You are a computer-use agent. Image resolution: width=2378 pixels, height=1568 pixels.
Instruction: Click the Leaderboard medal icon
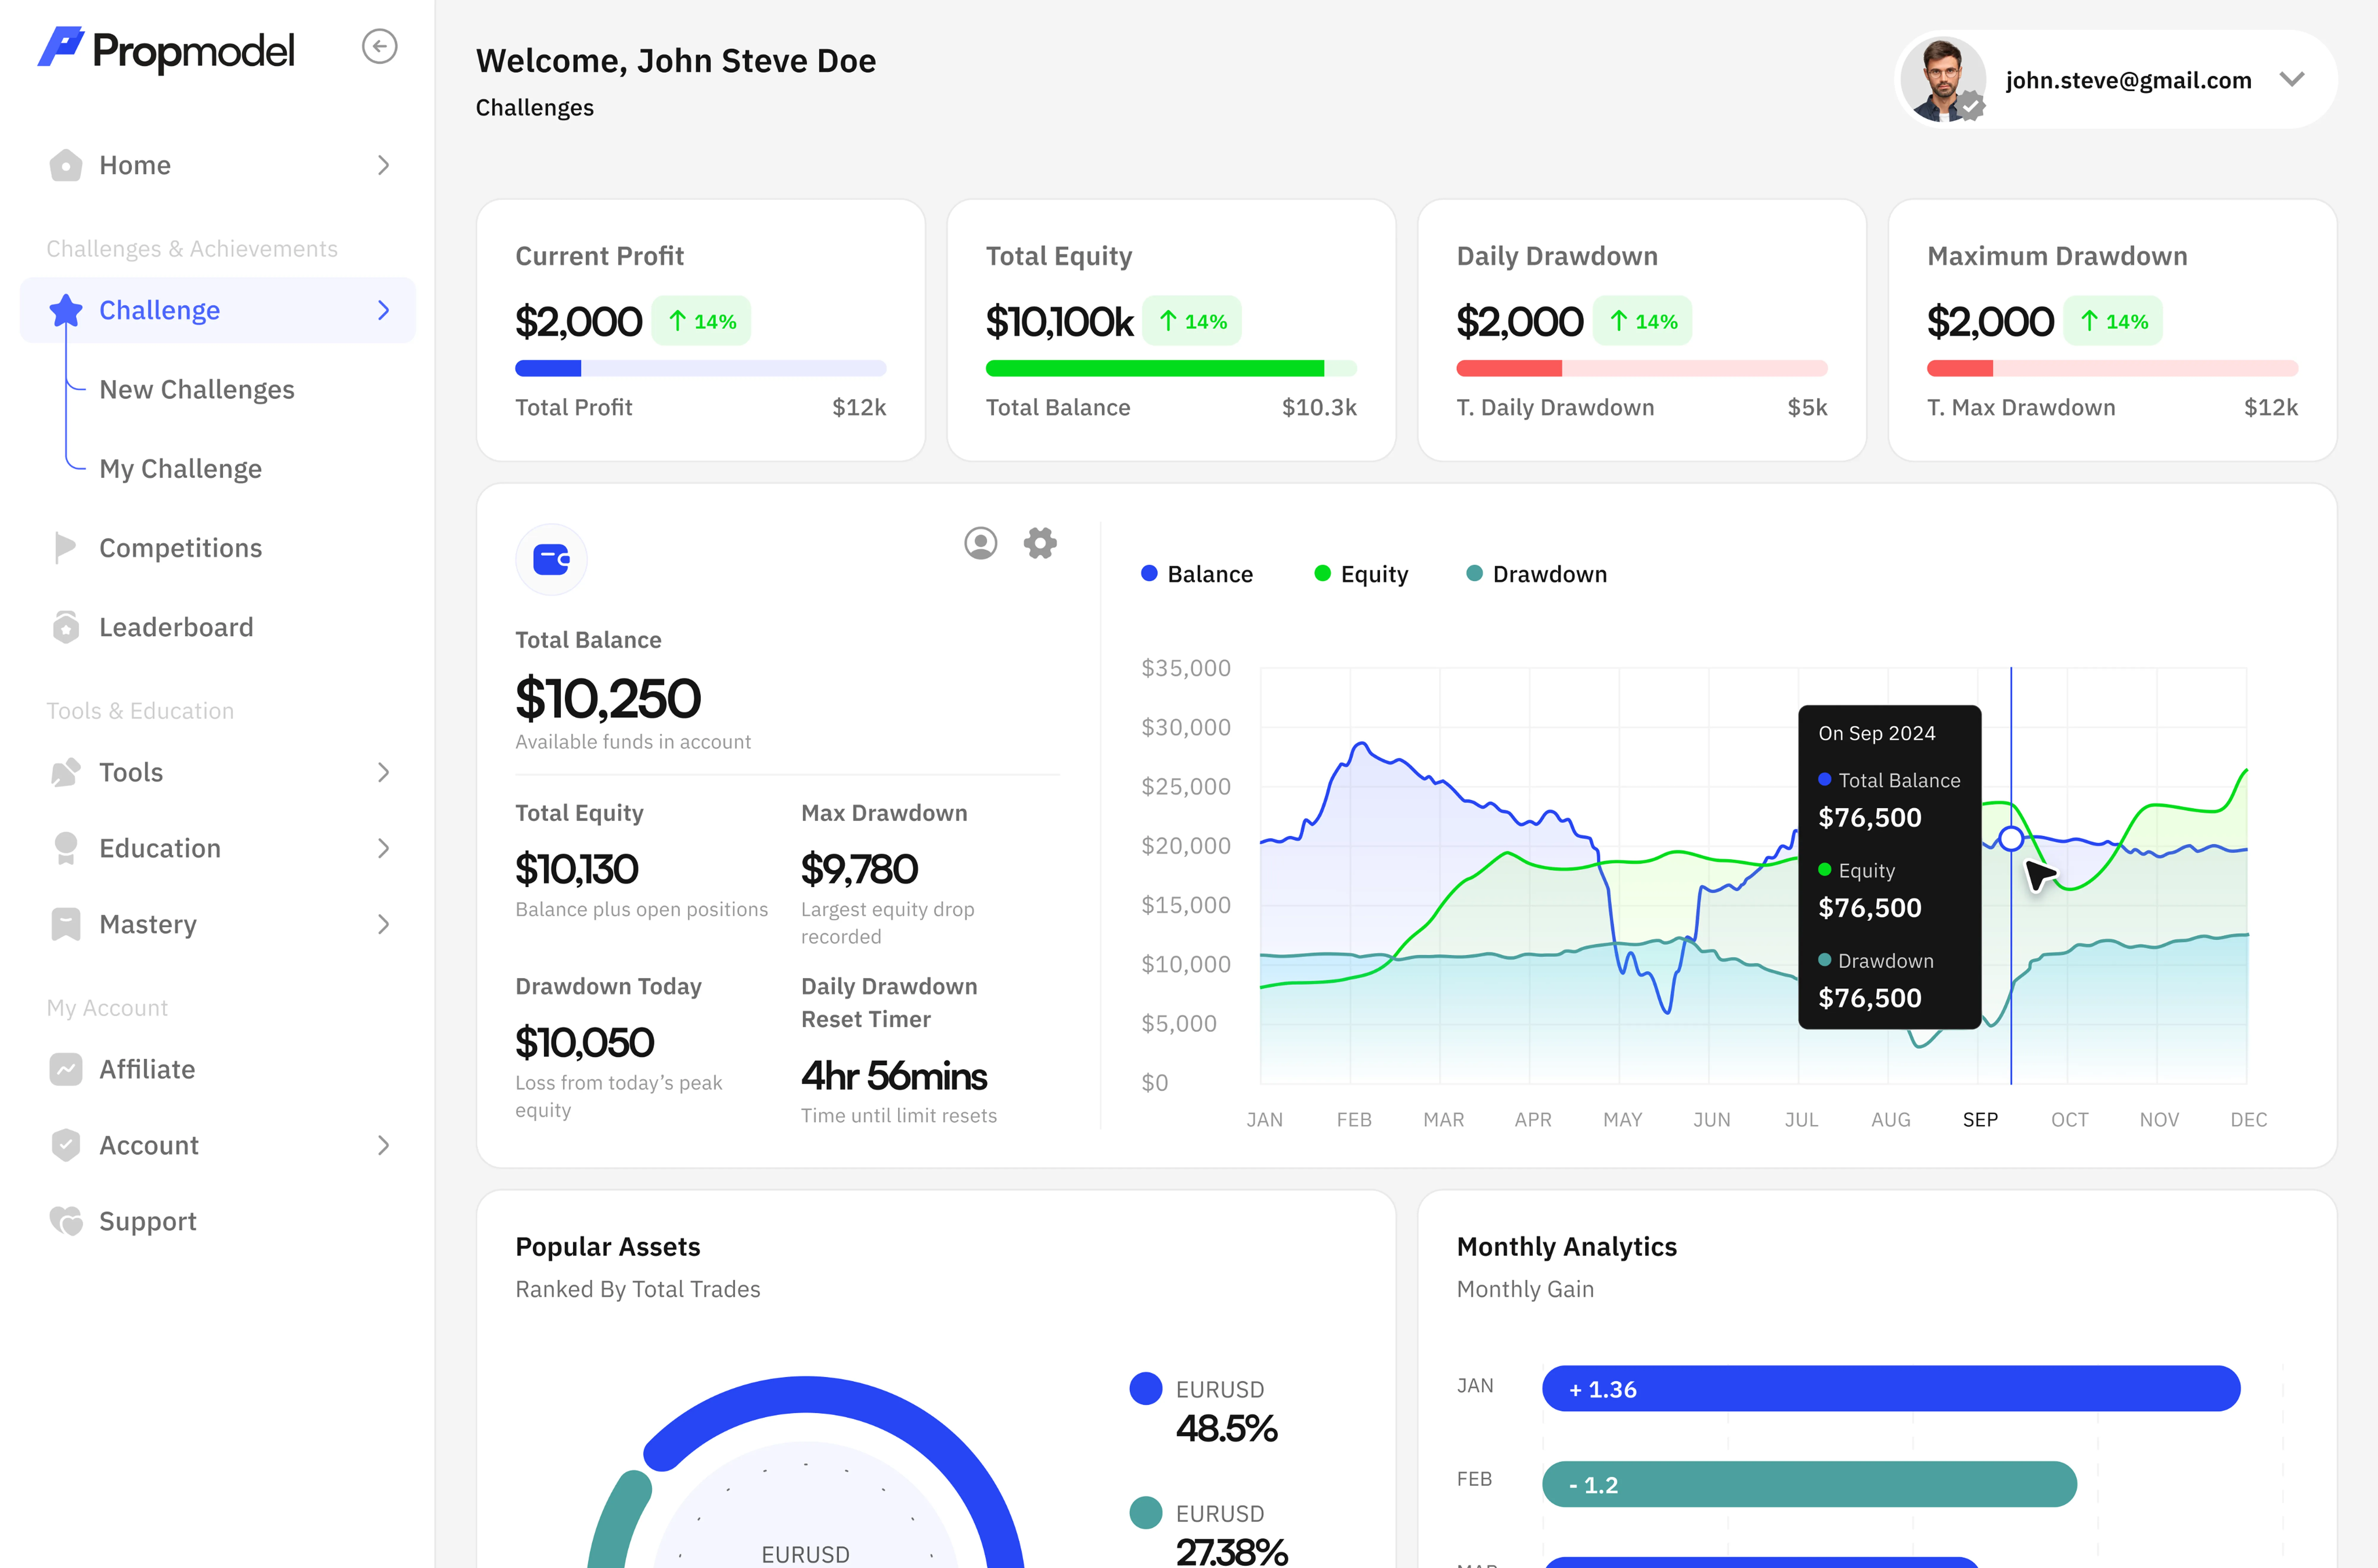pyautogui.click(x=66, y=627)
